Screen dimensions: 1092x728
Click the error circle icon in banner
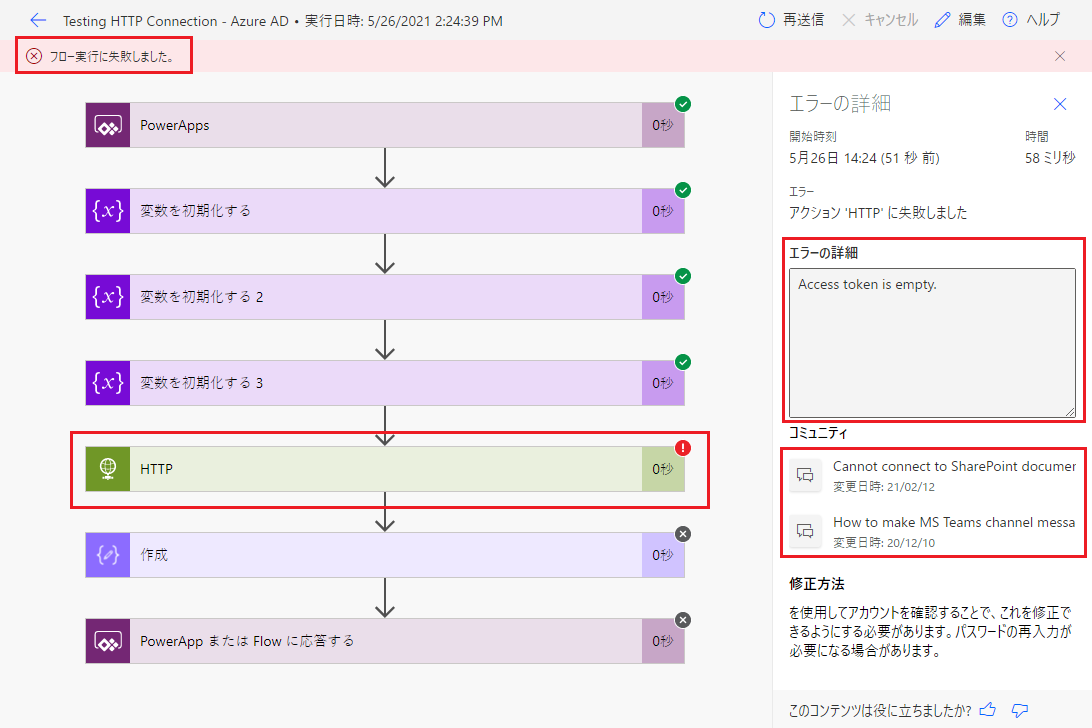tap(34, 56)
